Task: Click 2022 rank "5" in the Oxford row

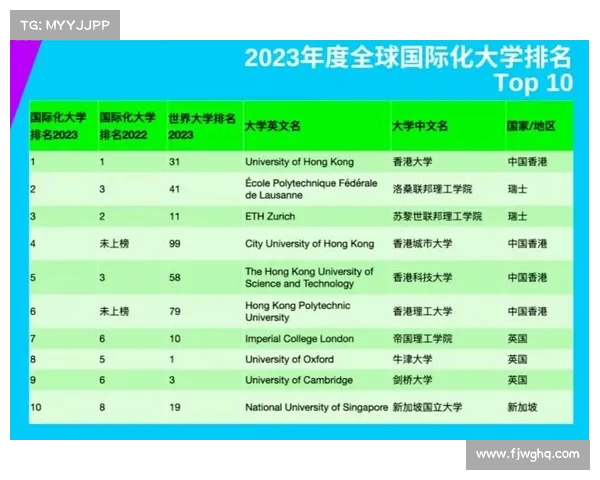Action: [102, 359]
